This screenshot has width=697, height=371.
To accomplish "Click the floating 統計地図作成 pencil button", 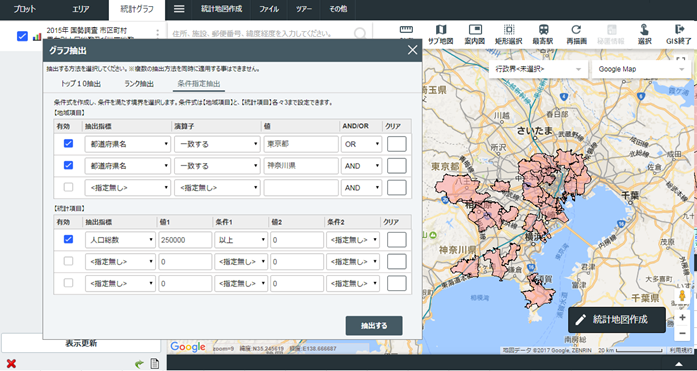I will 617,320.
